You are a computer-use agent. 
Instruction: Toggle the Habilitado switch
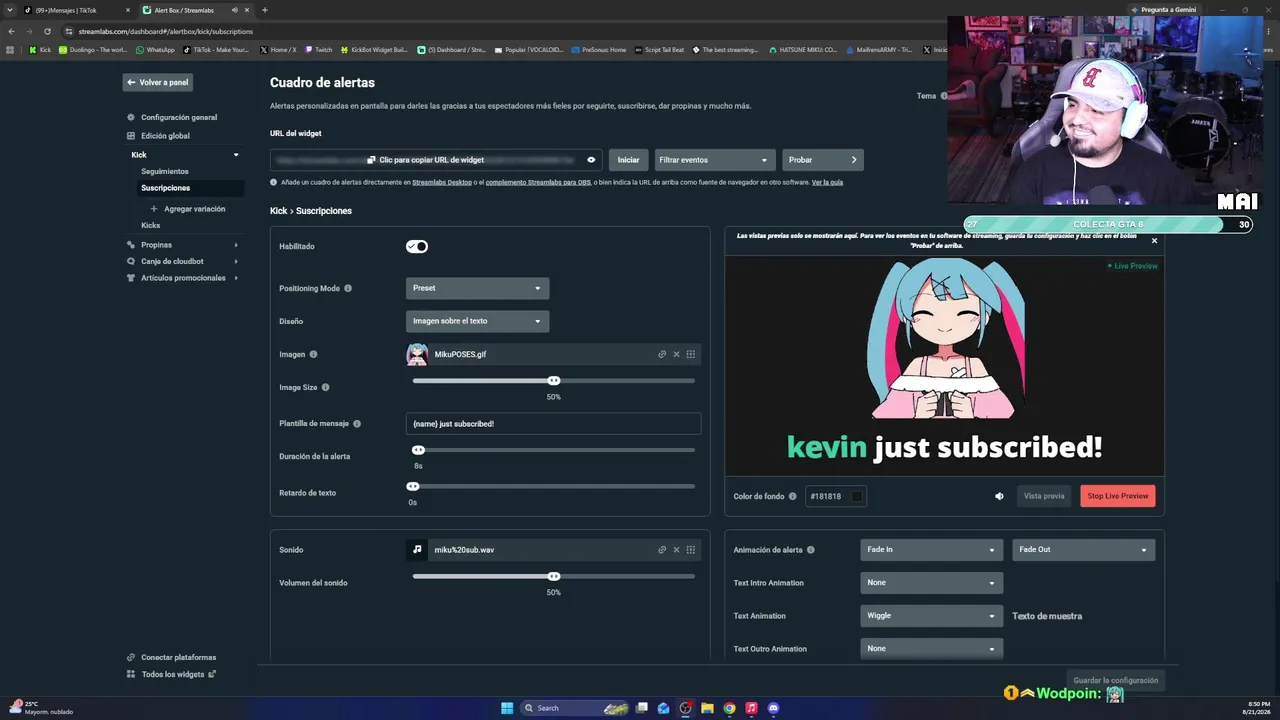[x=417, y=246]
